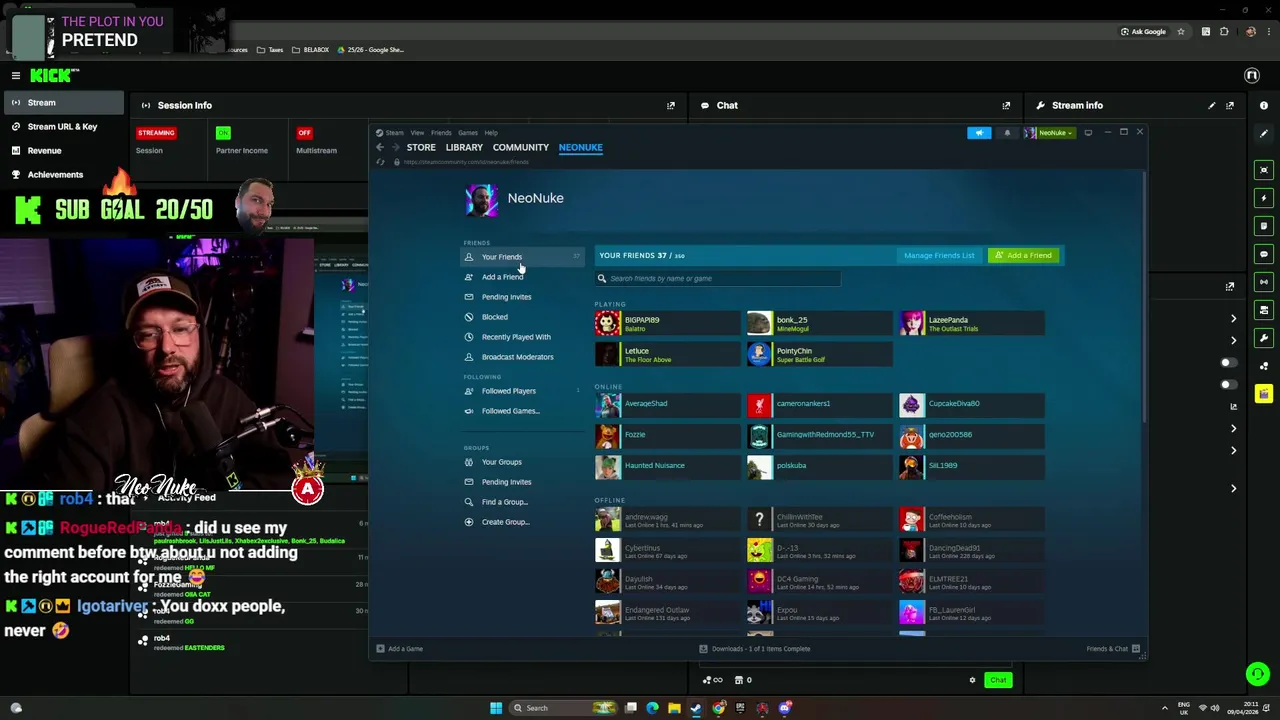1280x720 pixels.
Task: Click the Manage Friends List button
Action: pyautogui.click(x=939, y=255)
